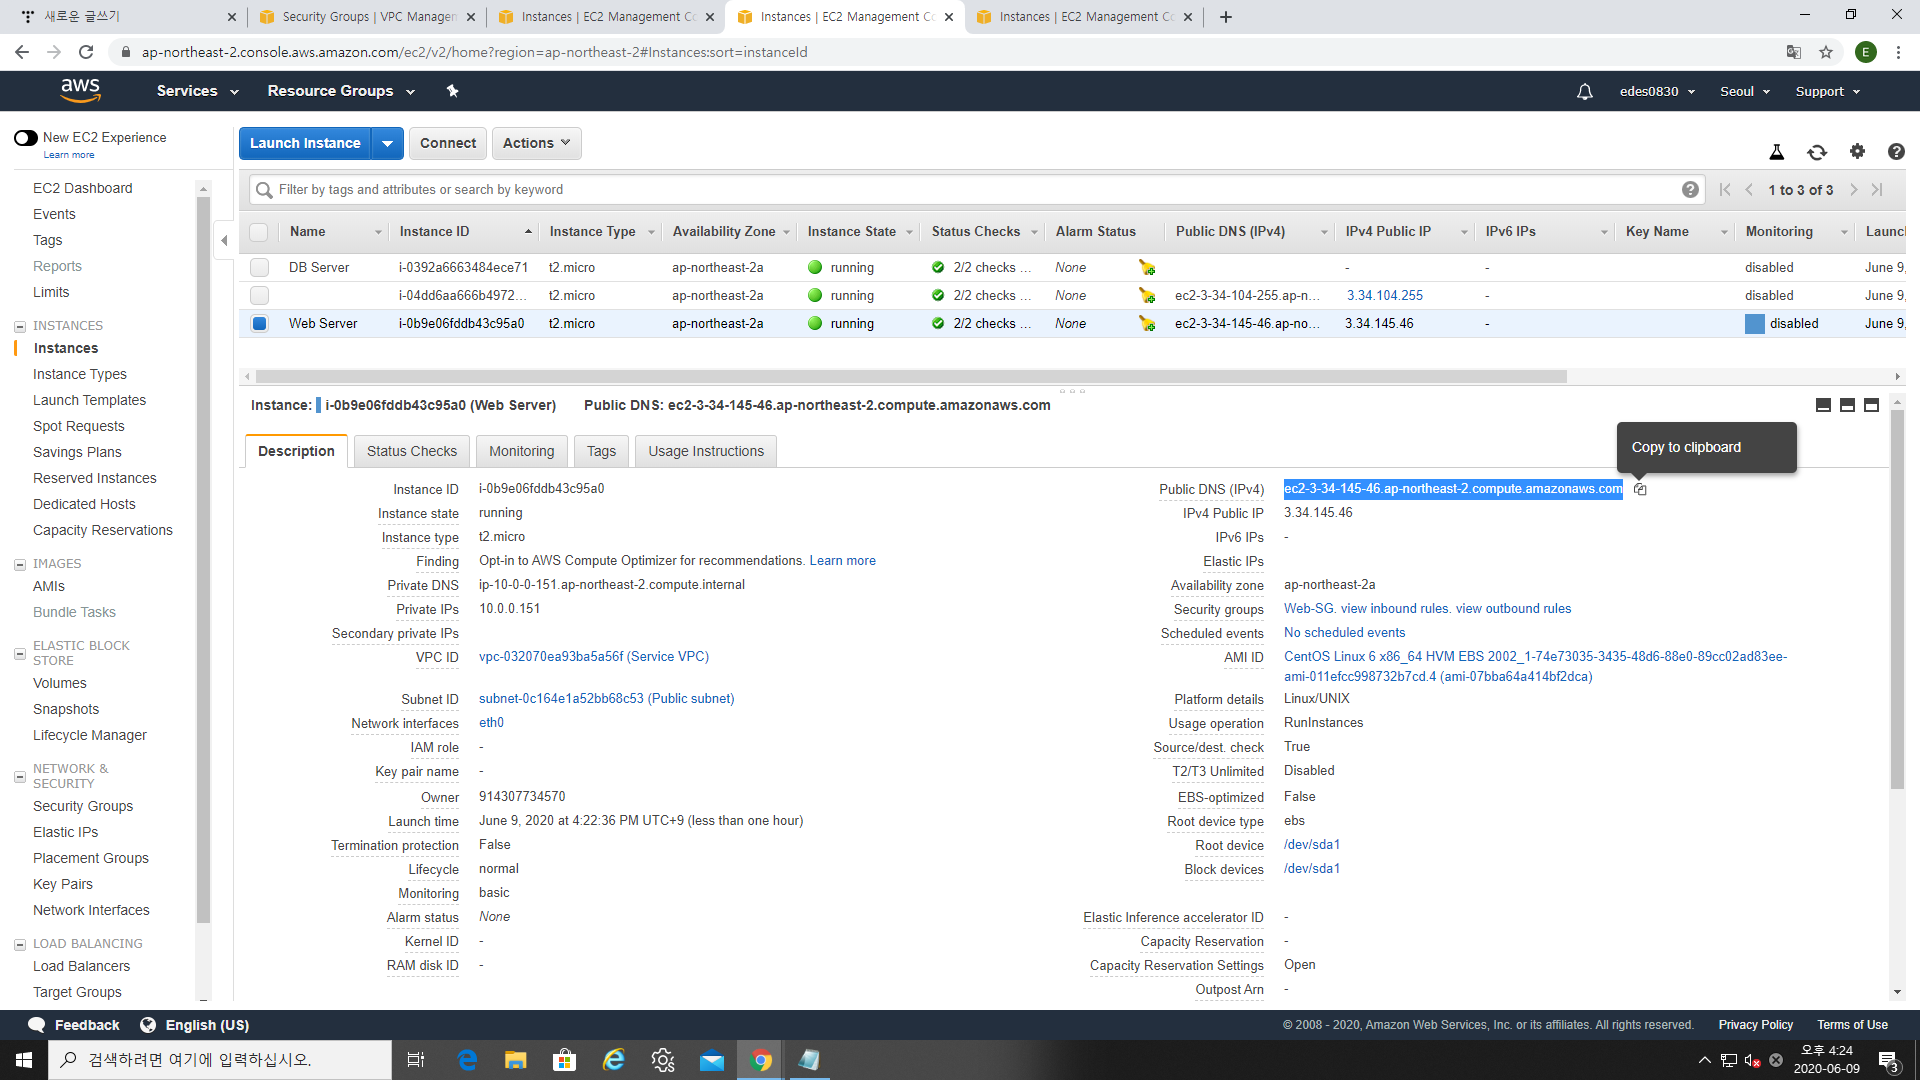Split details pane to half height
The height and width of the screenshot is (1080, 1920).
tap(1848, 405)
